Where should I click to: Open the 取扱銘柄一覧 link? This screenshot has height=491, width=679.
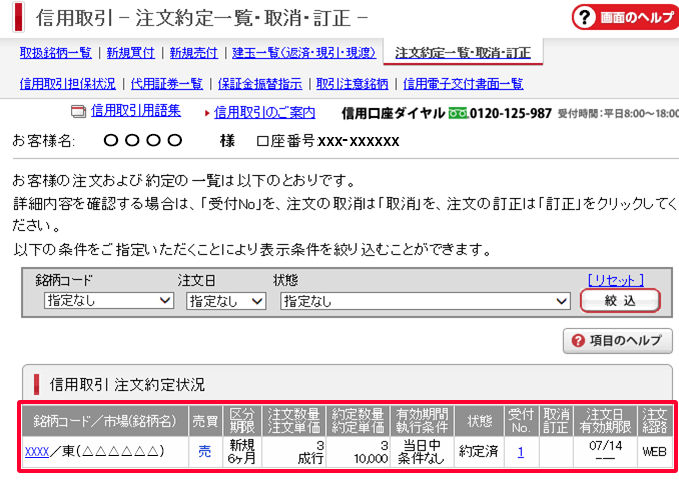pos(56,53)
